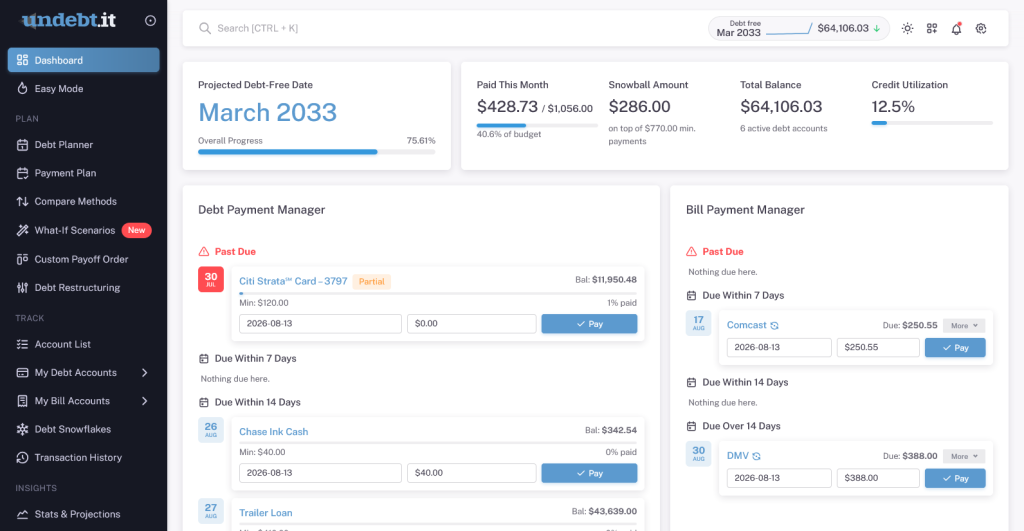The height and width of the screenshot is (531, 1024).
Task: Open the More dropdown for DMV
Action: [964, 456]
